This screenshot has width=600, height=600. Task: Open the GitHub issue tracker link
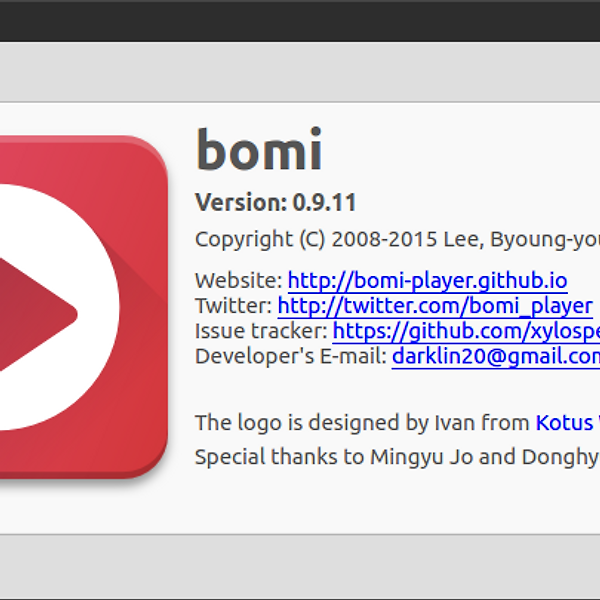466,331
